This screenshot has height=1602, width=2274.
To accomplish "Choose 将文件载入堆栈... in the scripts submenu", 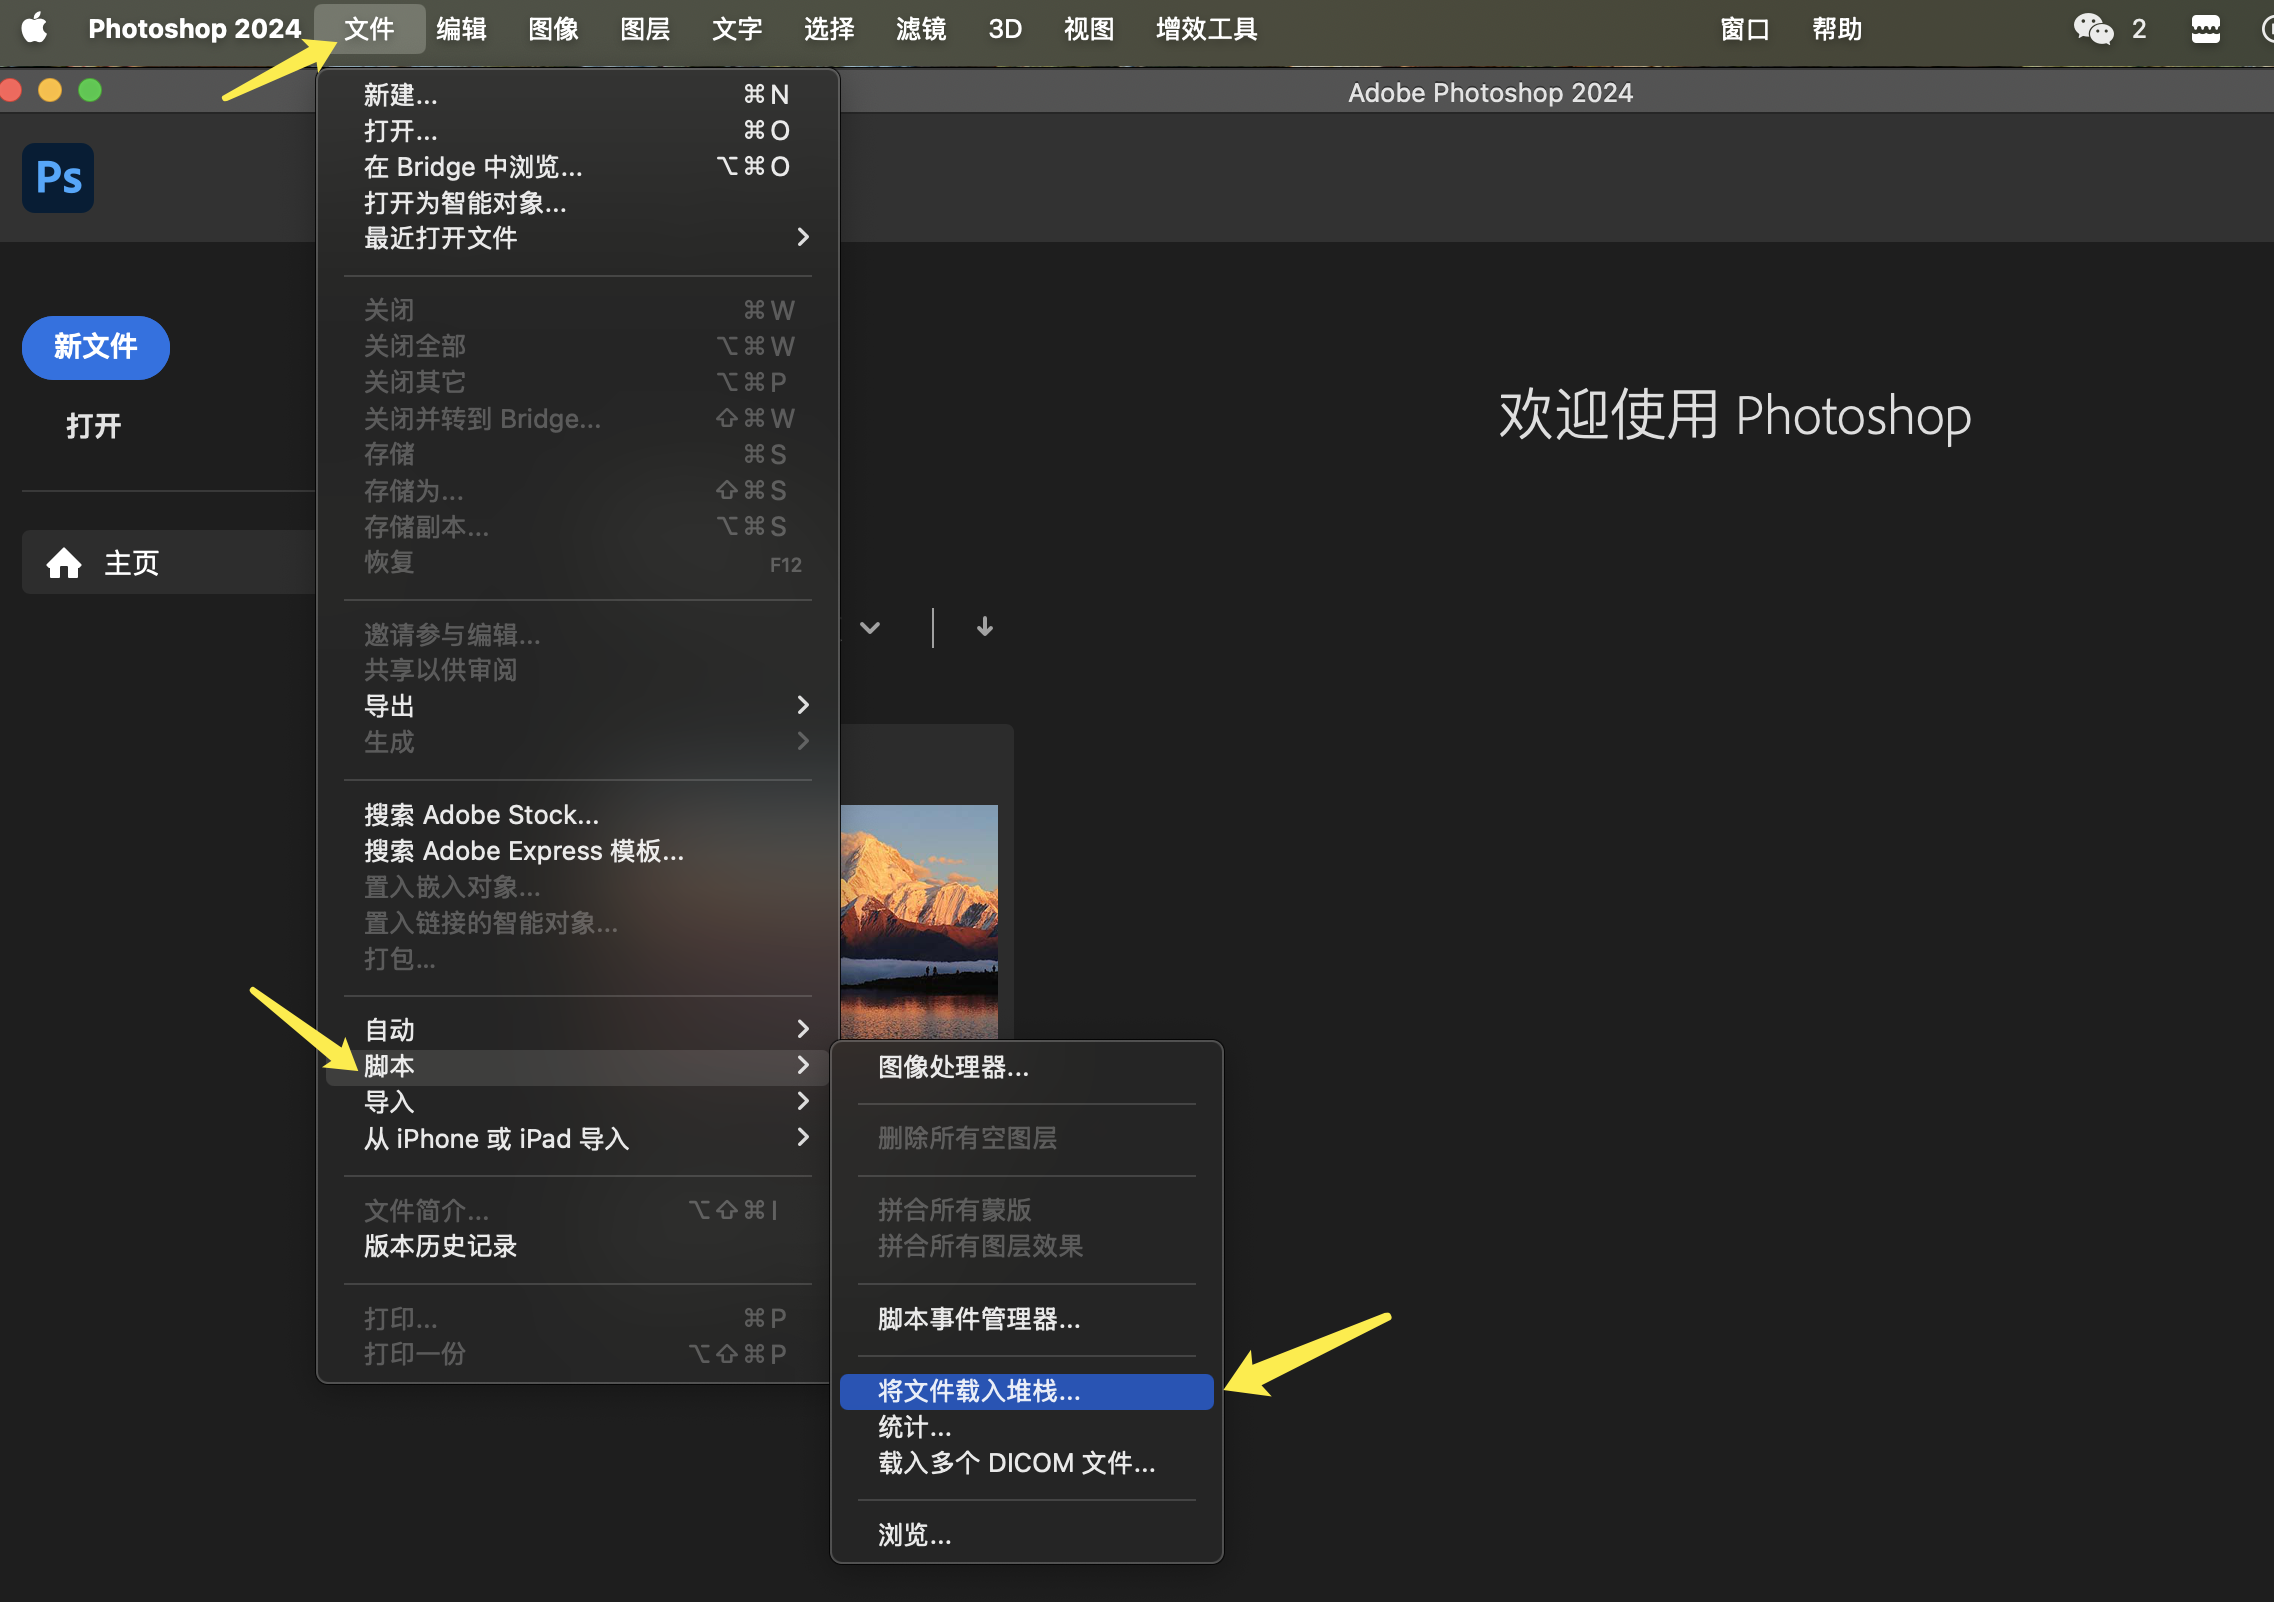I will (x=1026, y=1392).
